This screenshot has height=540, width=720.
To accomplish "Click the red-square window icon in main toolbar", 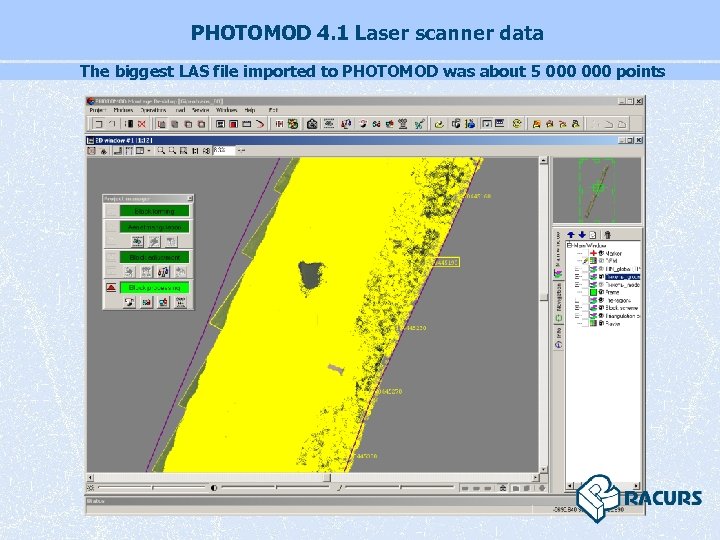I will pyautogui.click(x=233, y=124).
